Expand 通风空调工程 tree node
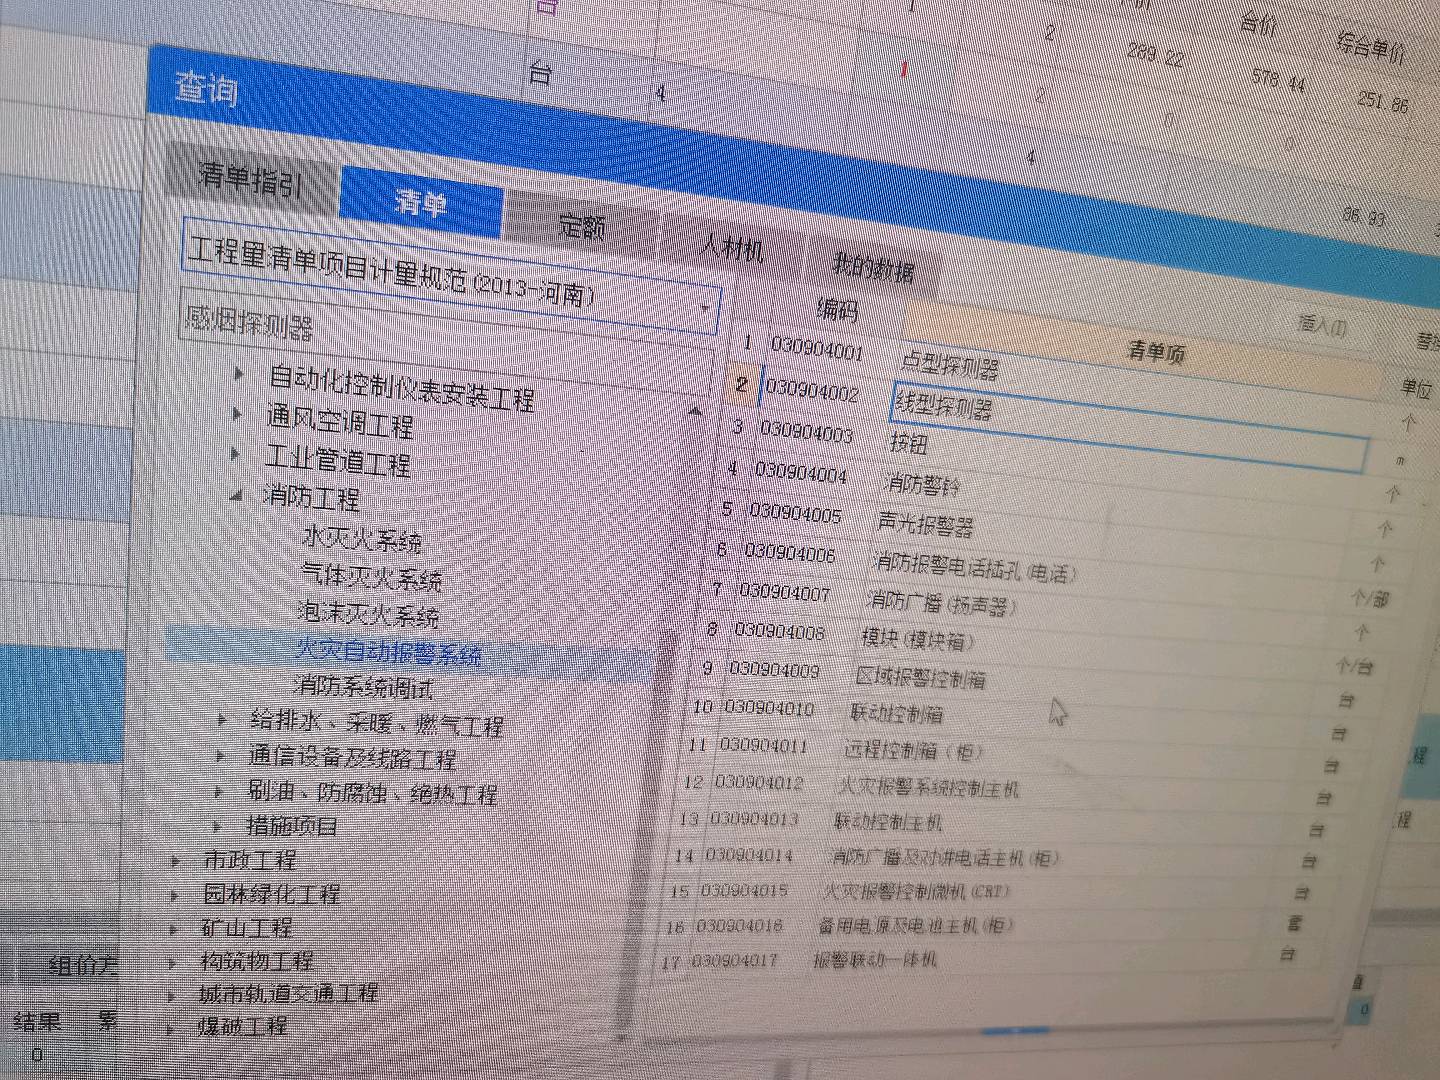Screen dimensions: 1440x1080 coord(237,414)
